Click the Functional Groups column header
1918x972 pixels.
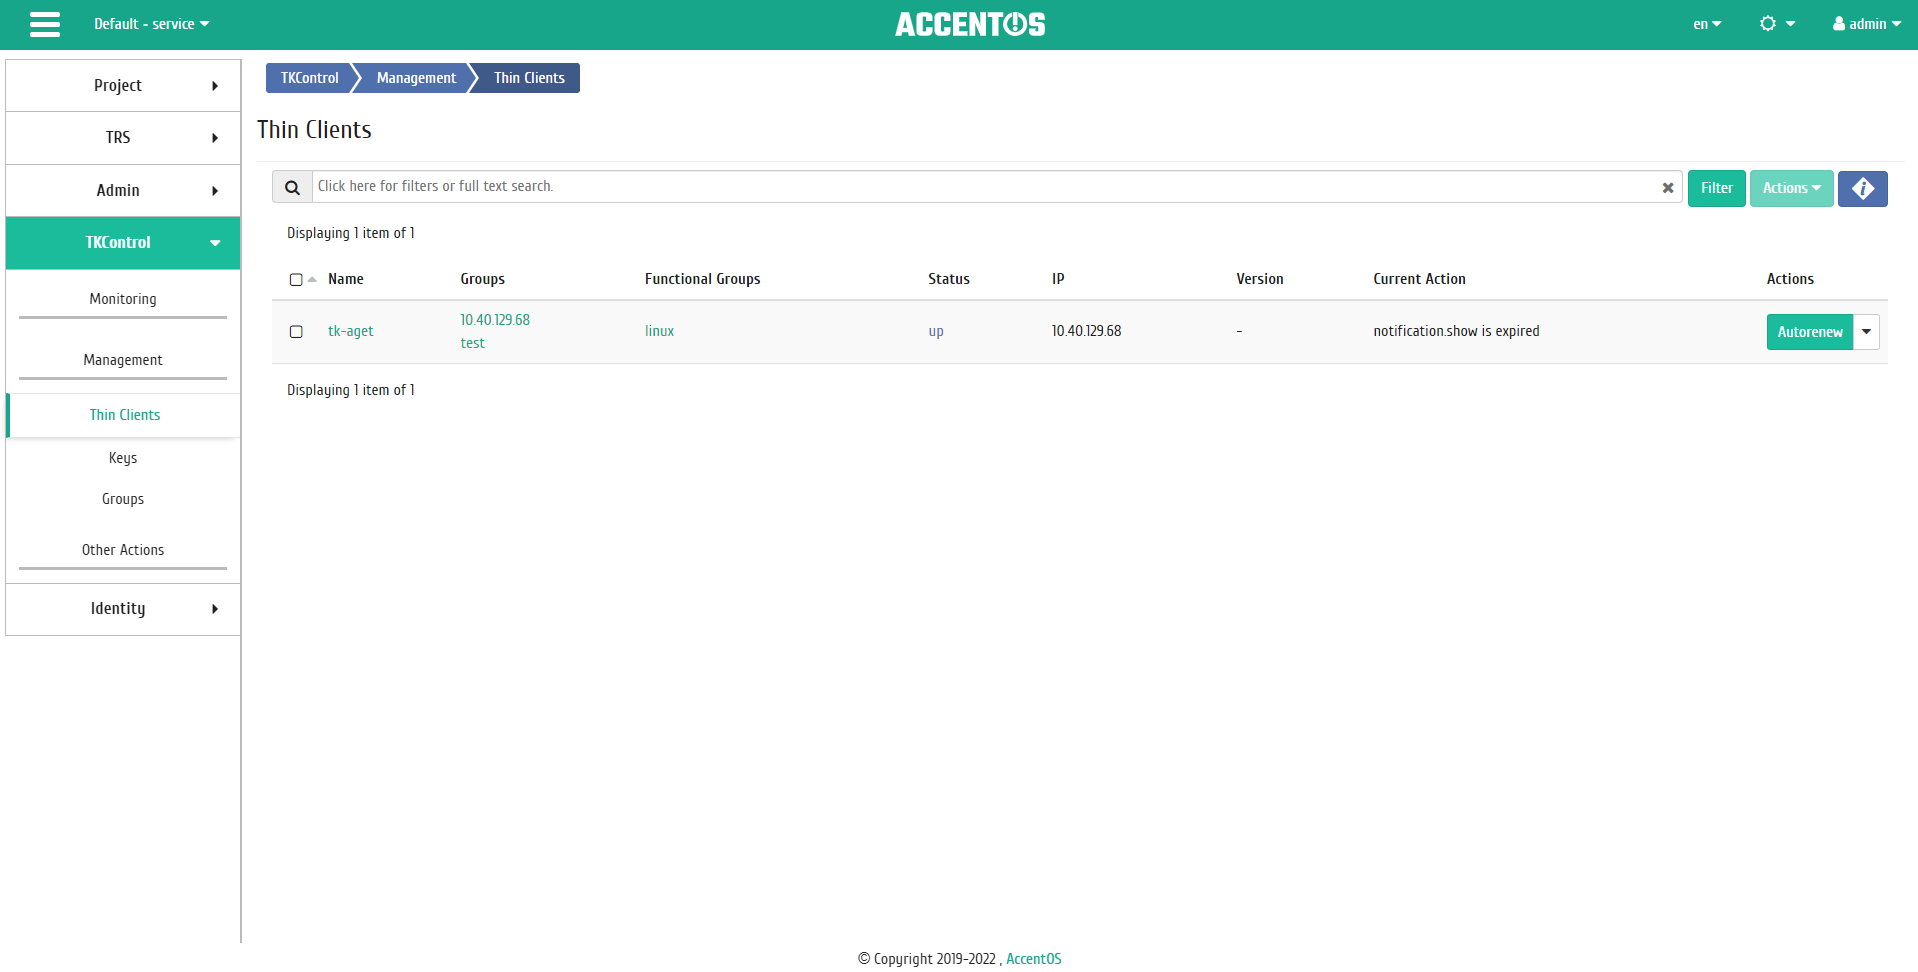tap(702, 279)
